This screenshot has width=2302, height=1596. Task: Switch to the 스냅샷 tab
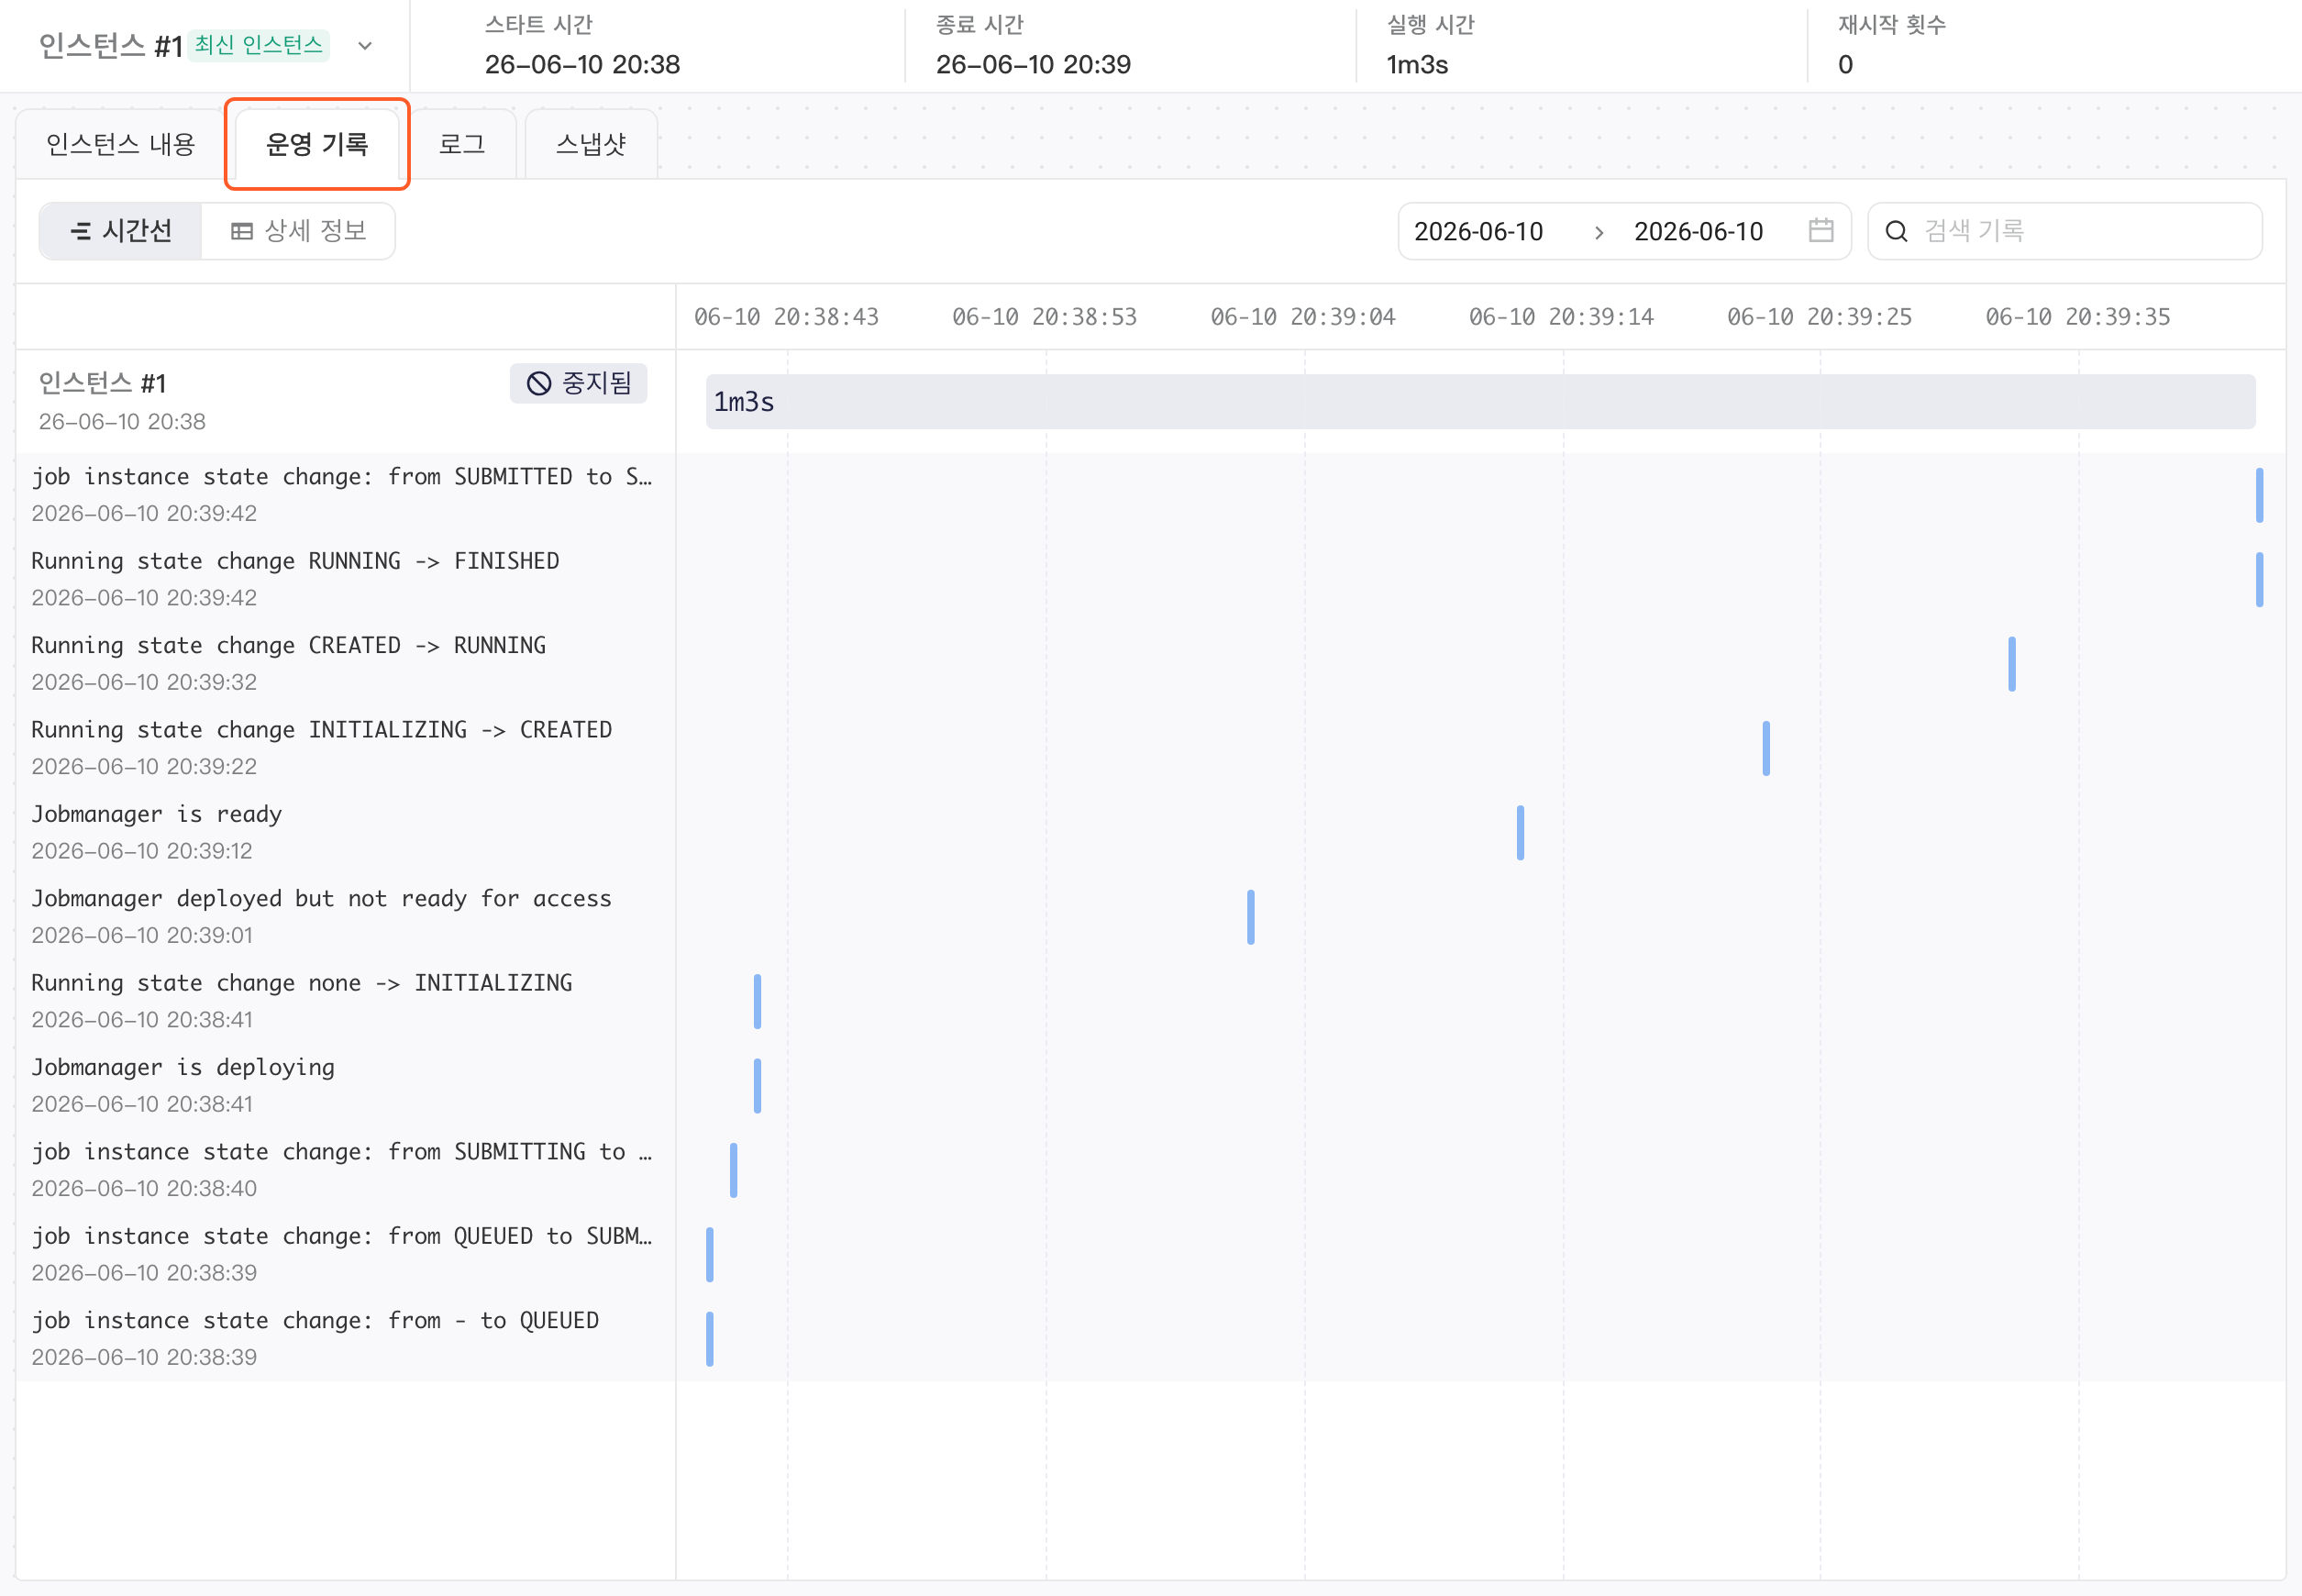coord(591,144)
